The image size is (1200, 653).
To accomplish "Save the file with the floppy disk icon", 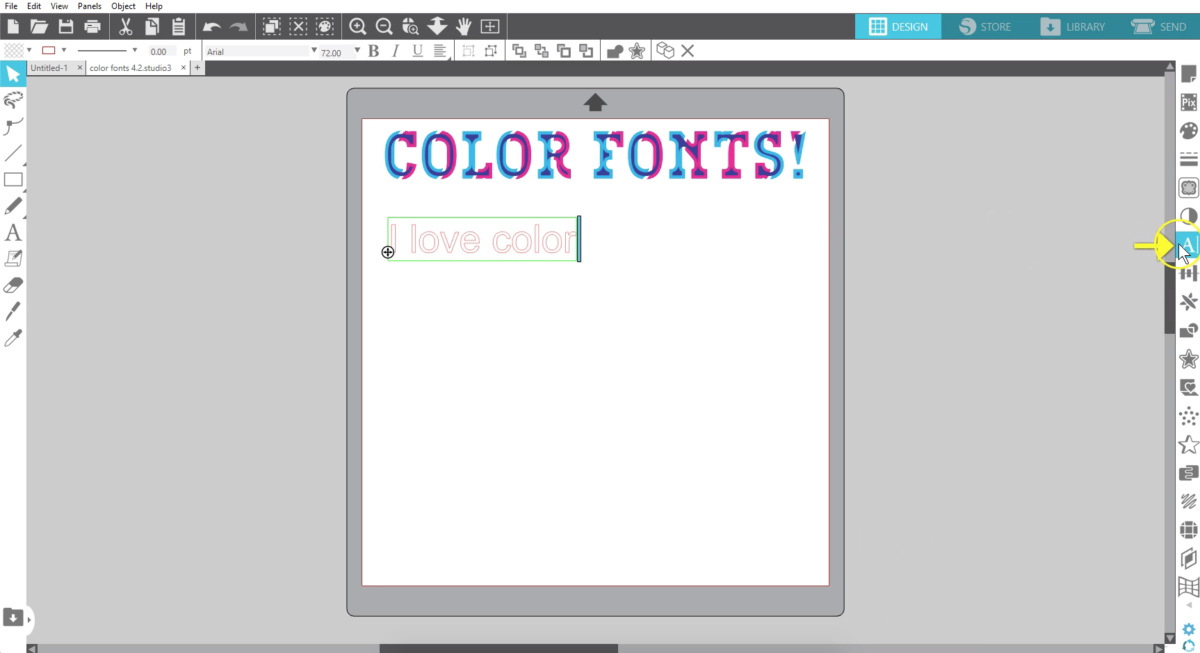I will (66, 26).
